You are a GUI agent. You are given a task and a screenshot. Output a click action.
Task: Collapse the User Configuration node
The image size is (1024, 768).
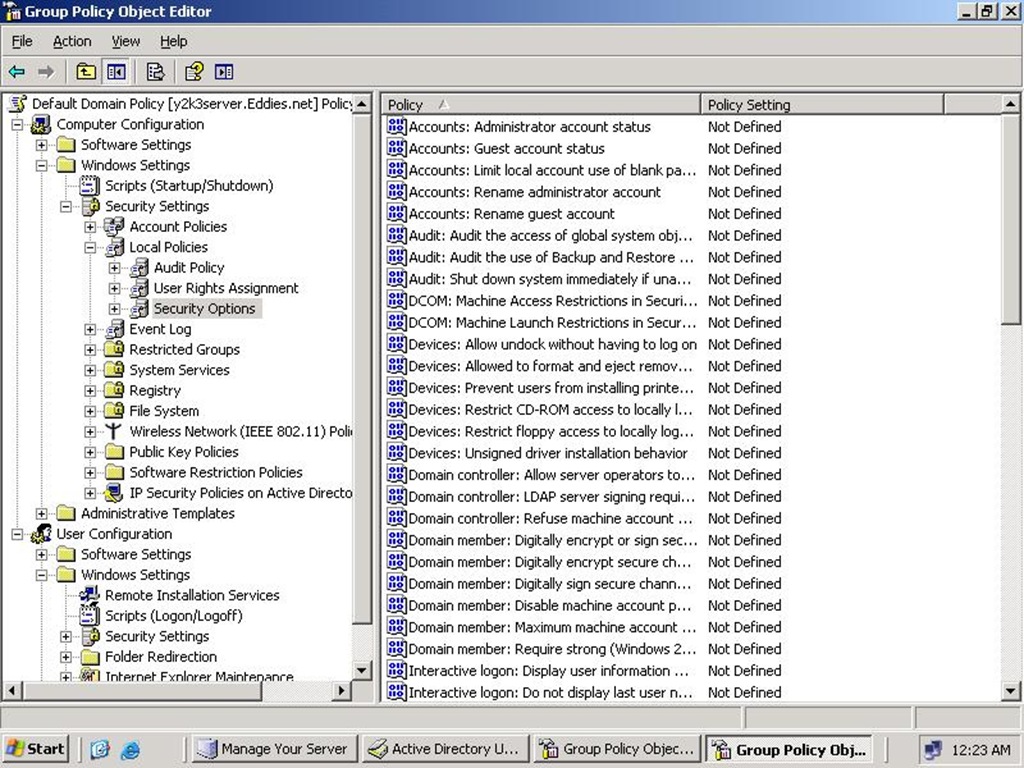pyautogui.click(x=17, y=534)
